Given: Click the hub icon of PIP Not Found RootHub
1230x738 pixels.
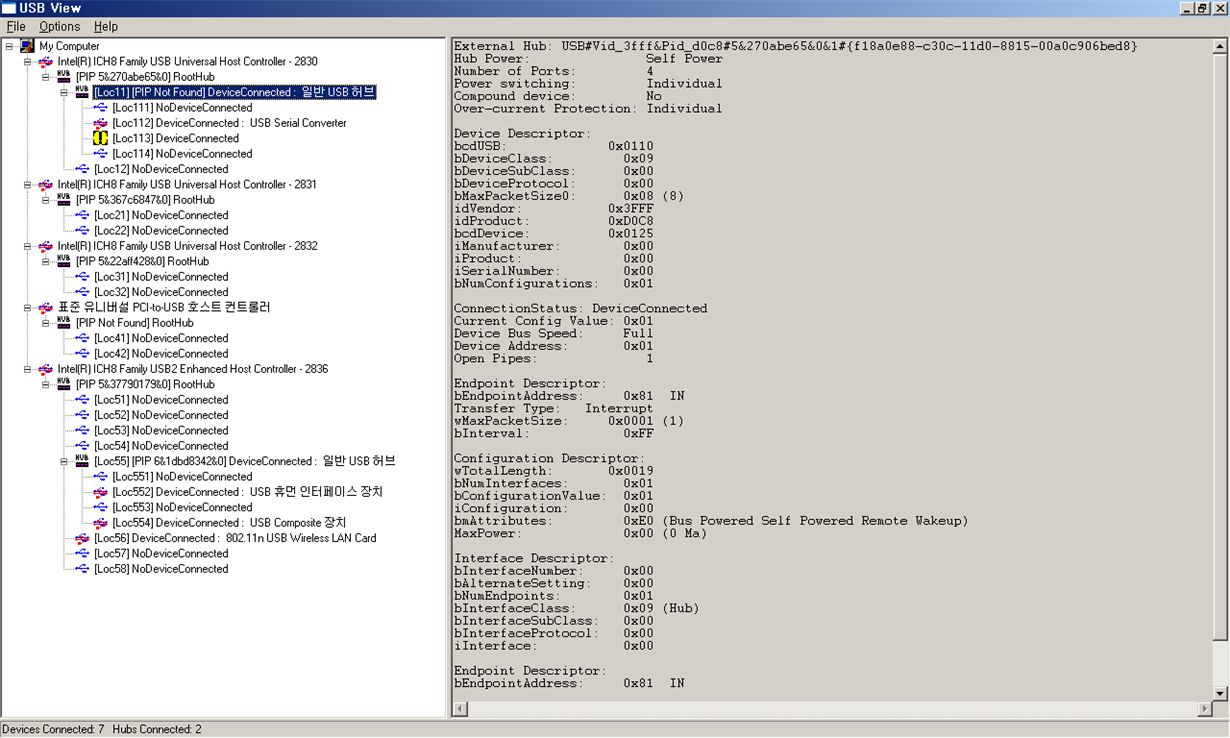Looking at the screenshot, I should (x=64, y=323).
